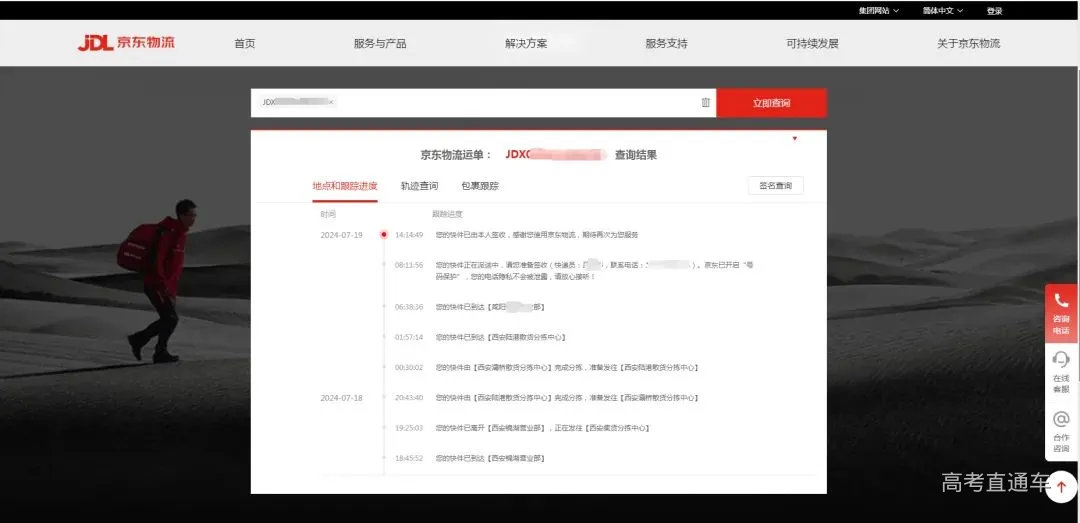
Task: Click the red 立即查询 button
Action: coord(771,103)
